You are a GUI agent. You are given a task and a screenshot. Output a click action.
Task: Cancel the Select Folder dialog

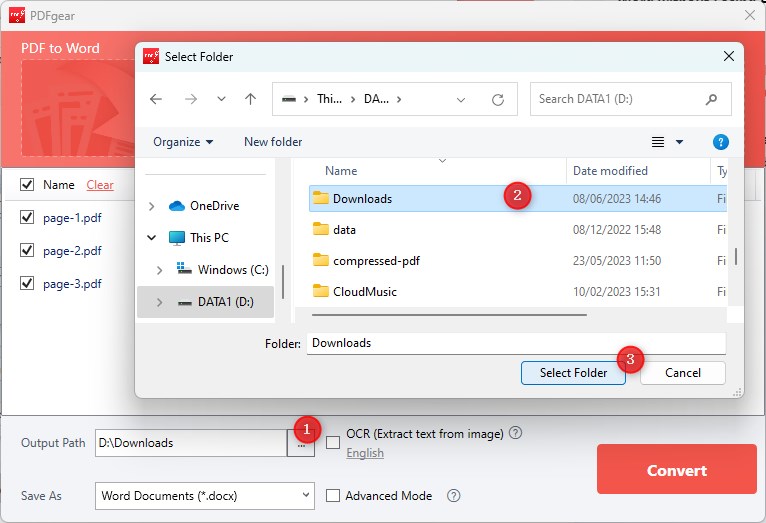point(682,373)
